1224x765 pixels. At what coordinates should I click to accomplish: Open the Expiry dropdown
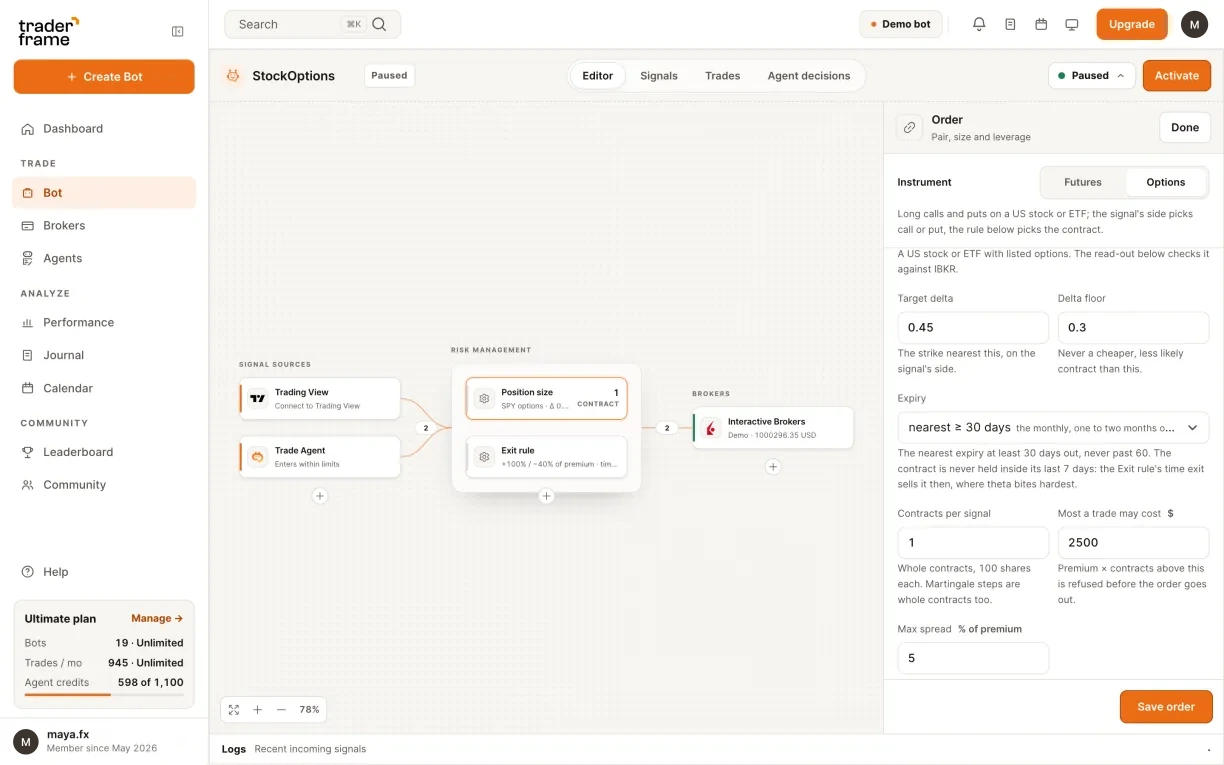[x=1053, y=427]
